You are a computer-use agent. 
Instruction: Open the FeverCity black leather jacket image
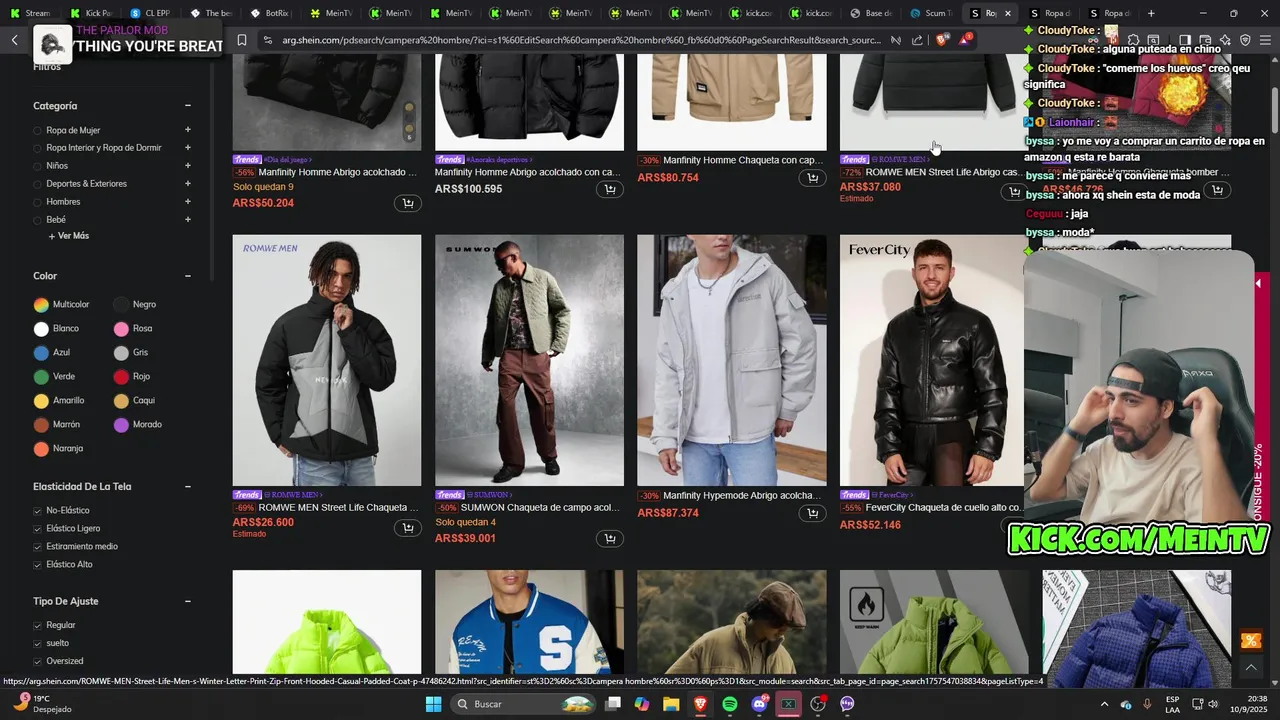[932, 360]
